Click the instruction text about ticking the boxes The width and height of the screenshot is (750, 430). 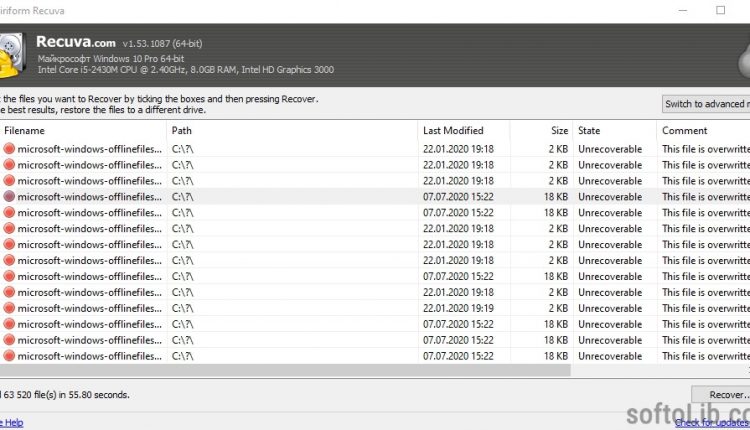click(x=159, y=99)
